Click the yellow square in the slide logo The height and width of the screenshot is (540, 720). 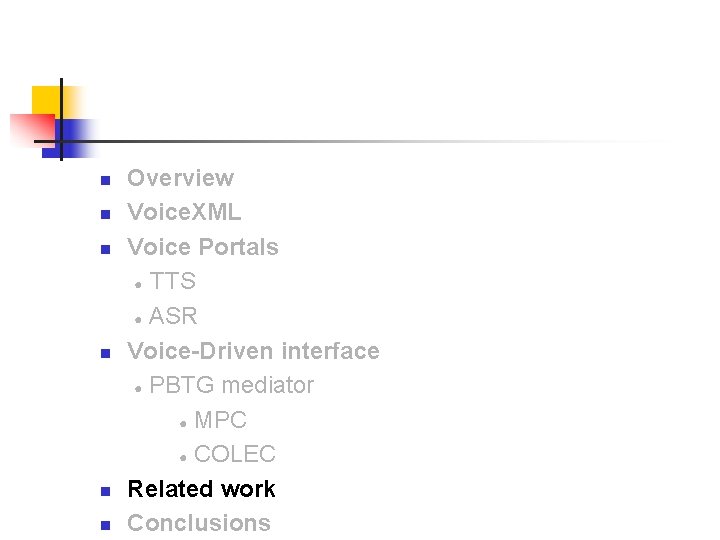46,100
